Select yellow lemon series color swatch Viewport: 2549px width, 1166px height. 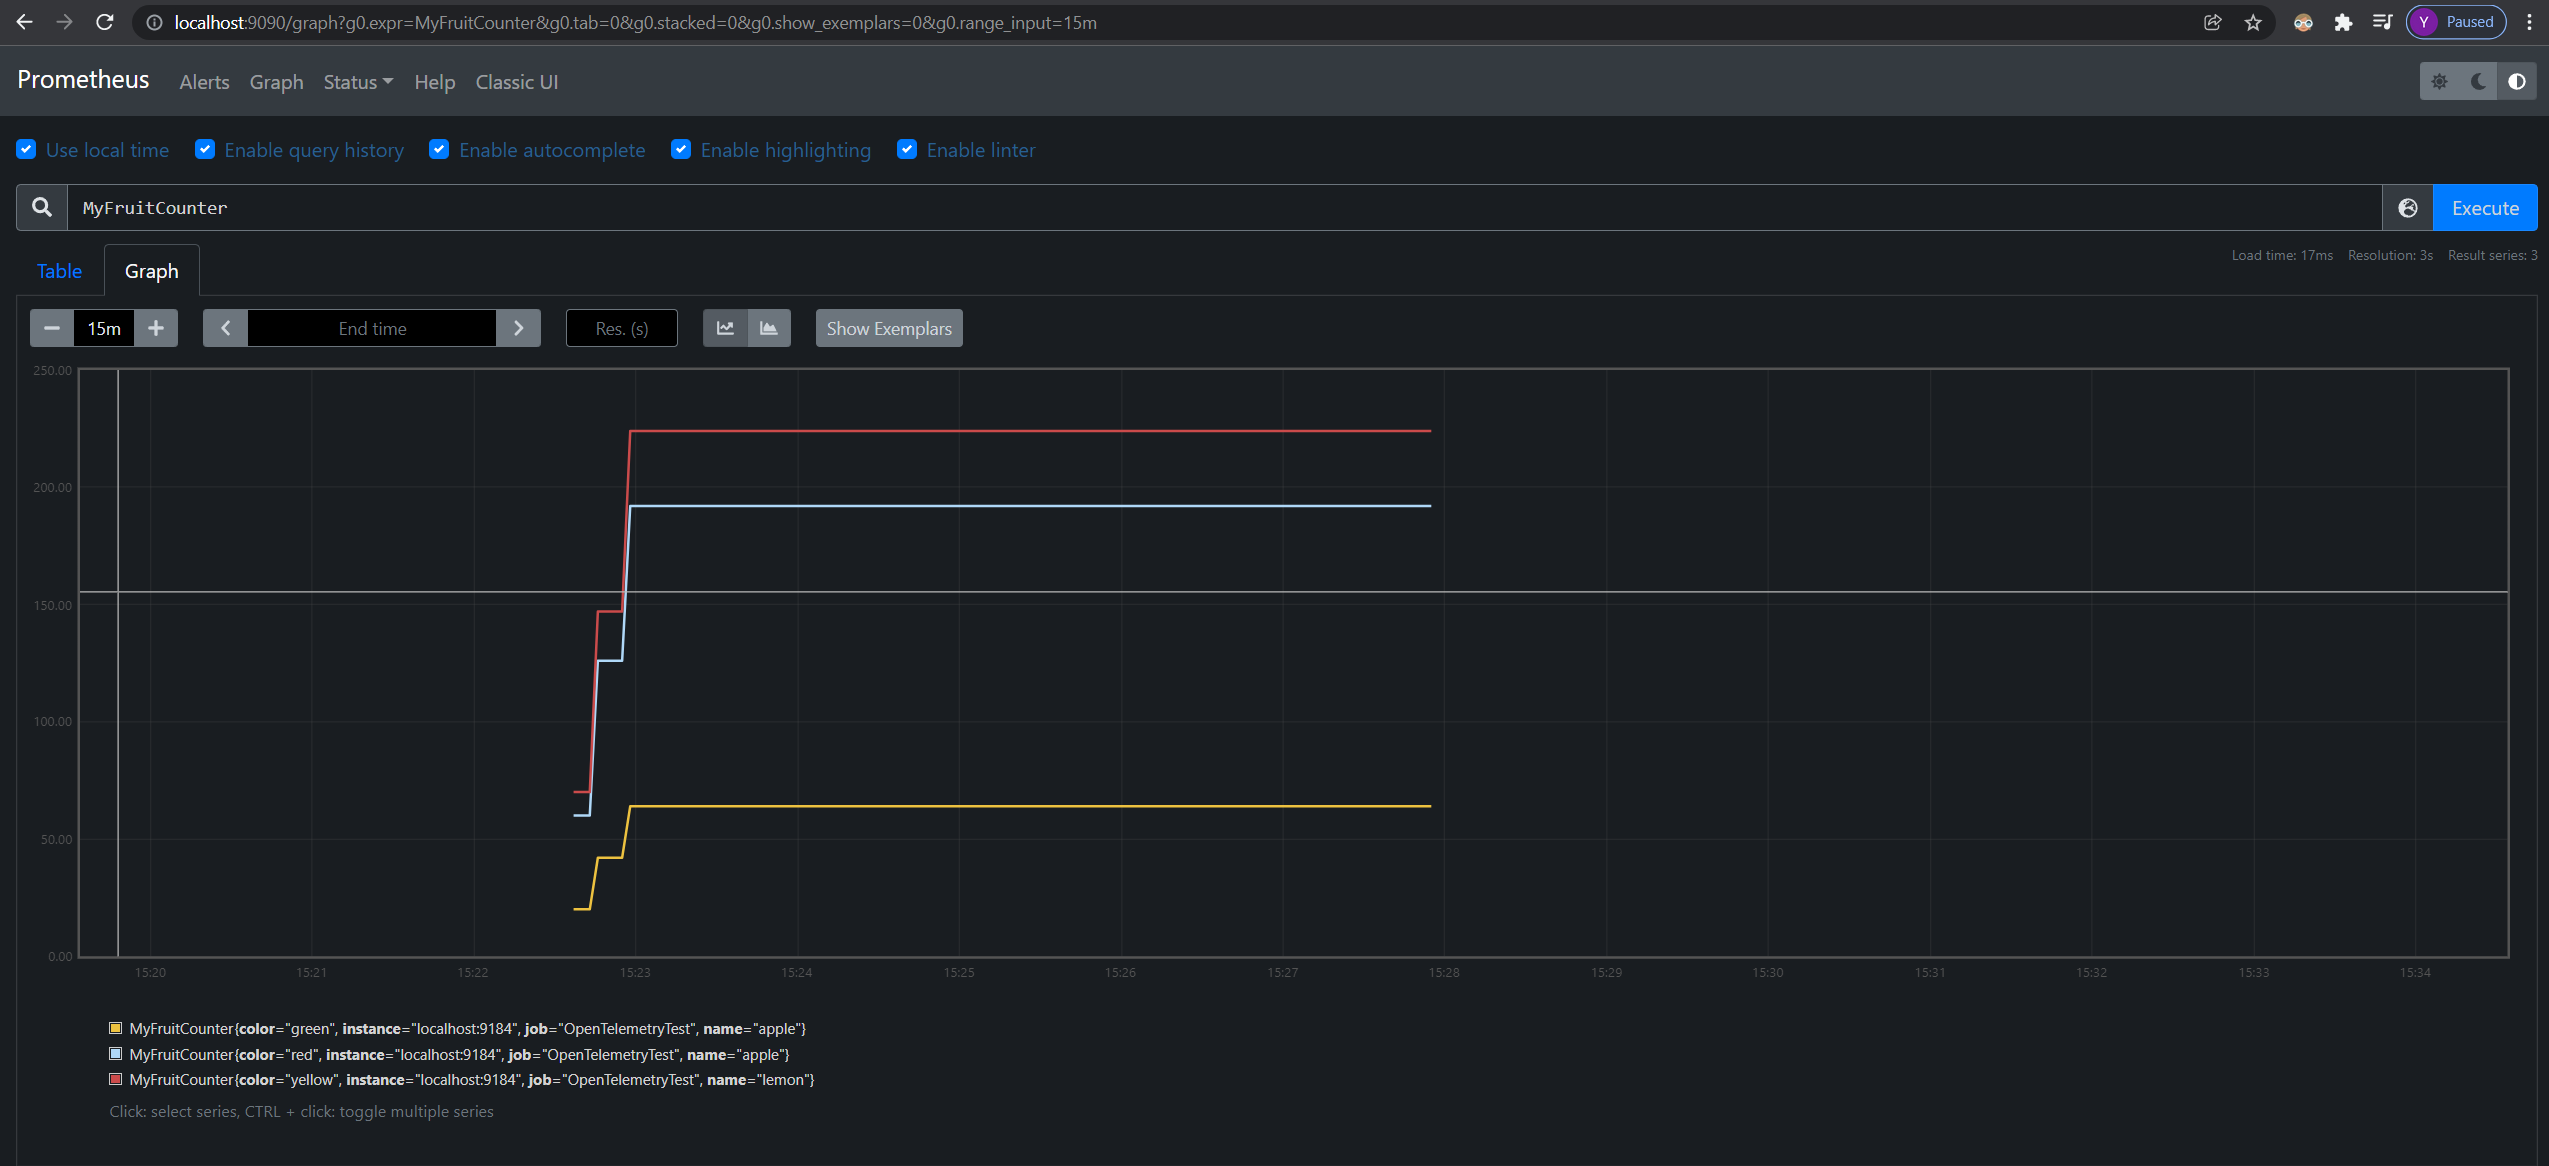click(x=116, y=1079)
